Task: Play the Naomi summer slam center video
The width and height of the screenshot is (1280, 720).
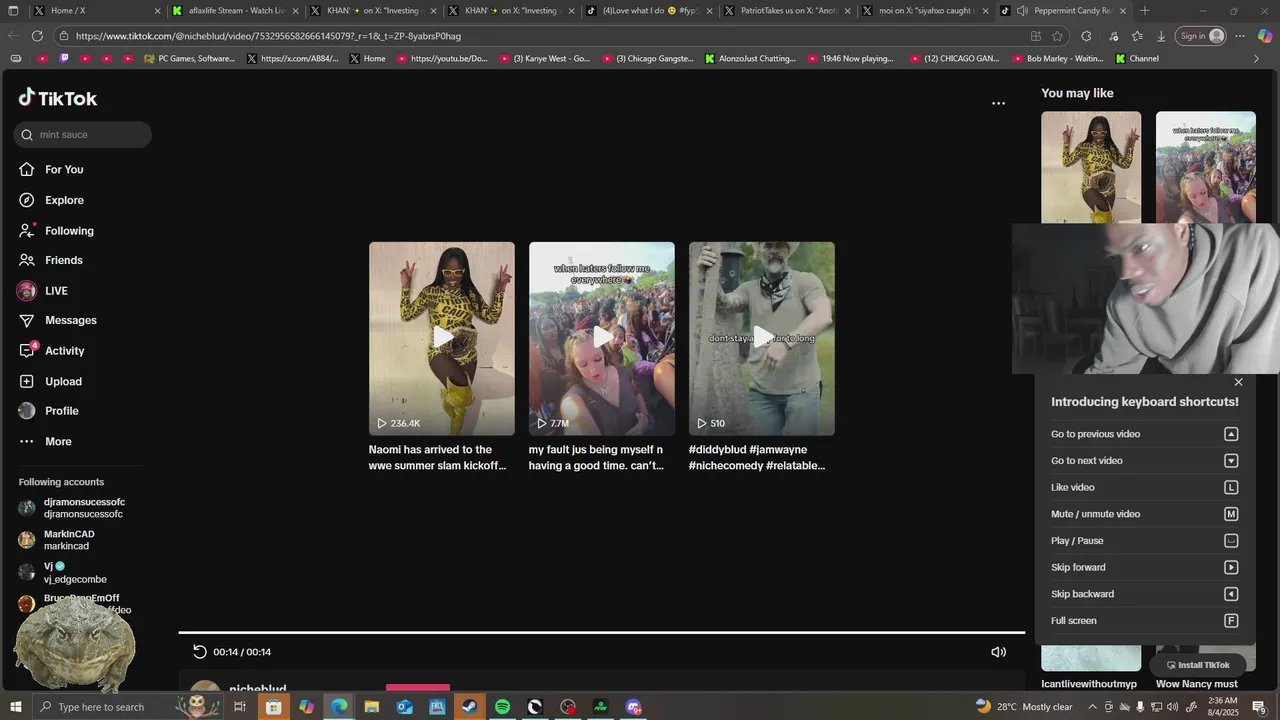Action: pyautogui.click(x=442, y=338)
